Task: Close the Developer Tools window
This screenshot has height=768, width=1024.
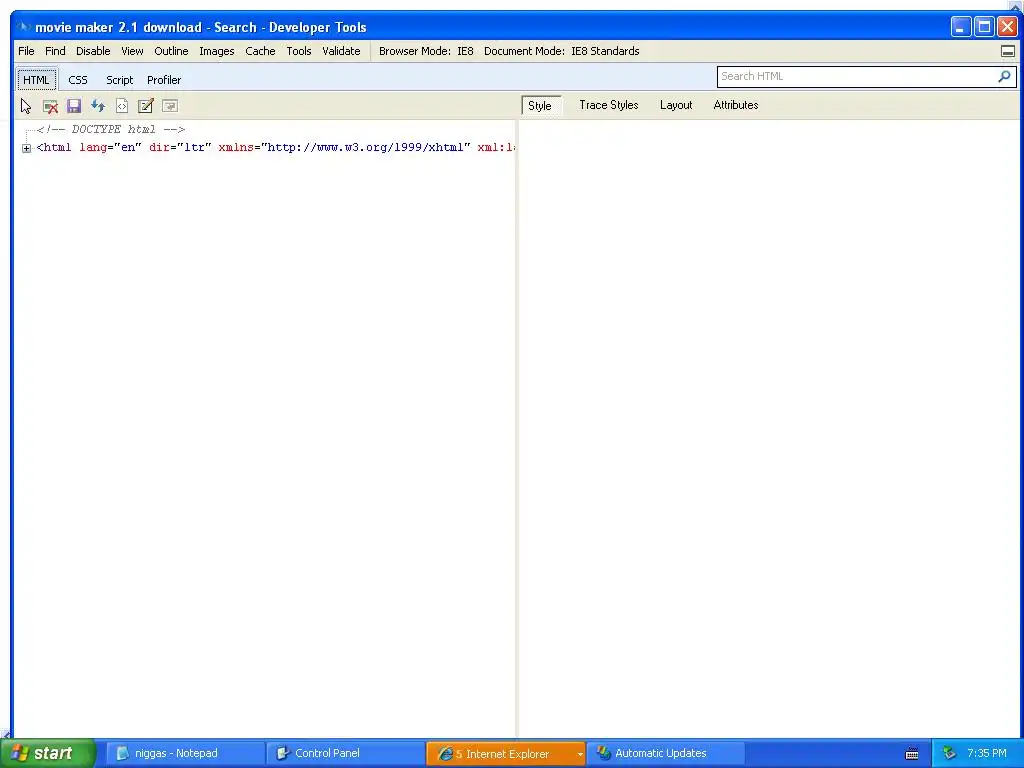Action: [1008, 27]
